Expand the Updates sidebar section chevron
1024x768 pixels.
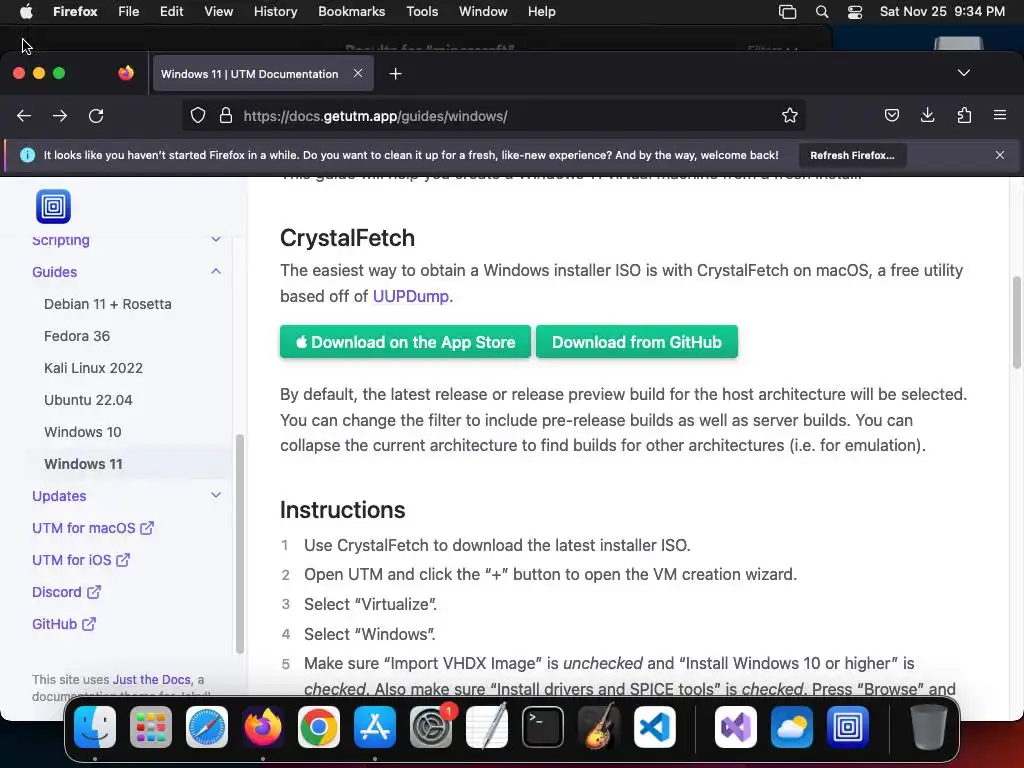216,496
